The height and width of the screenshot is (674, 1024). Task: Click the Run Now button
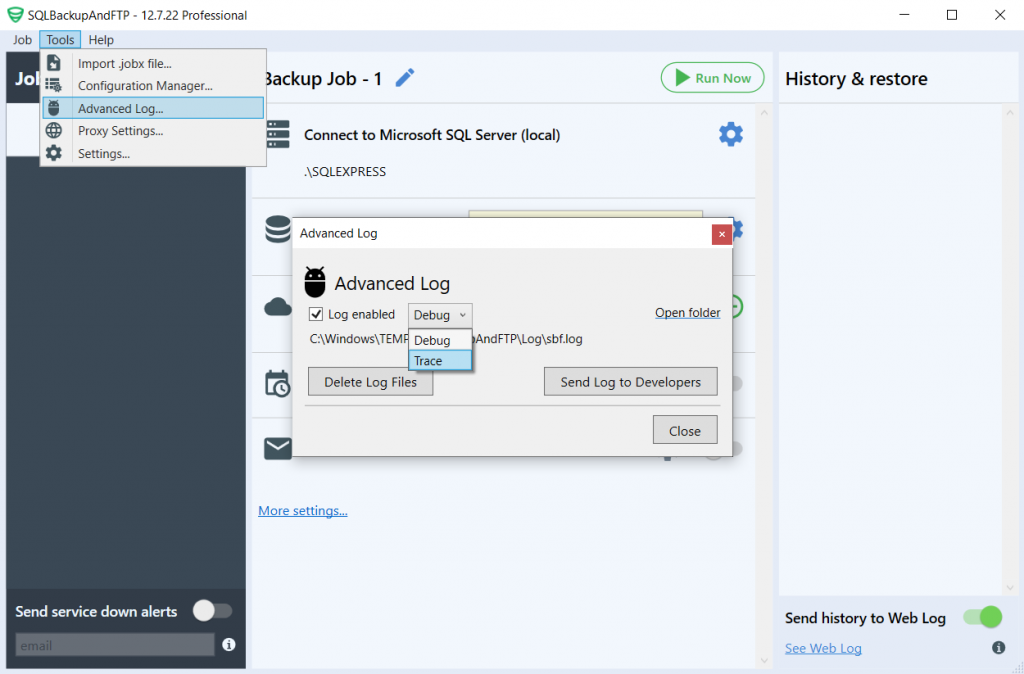712,77
